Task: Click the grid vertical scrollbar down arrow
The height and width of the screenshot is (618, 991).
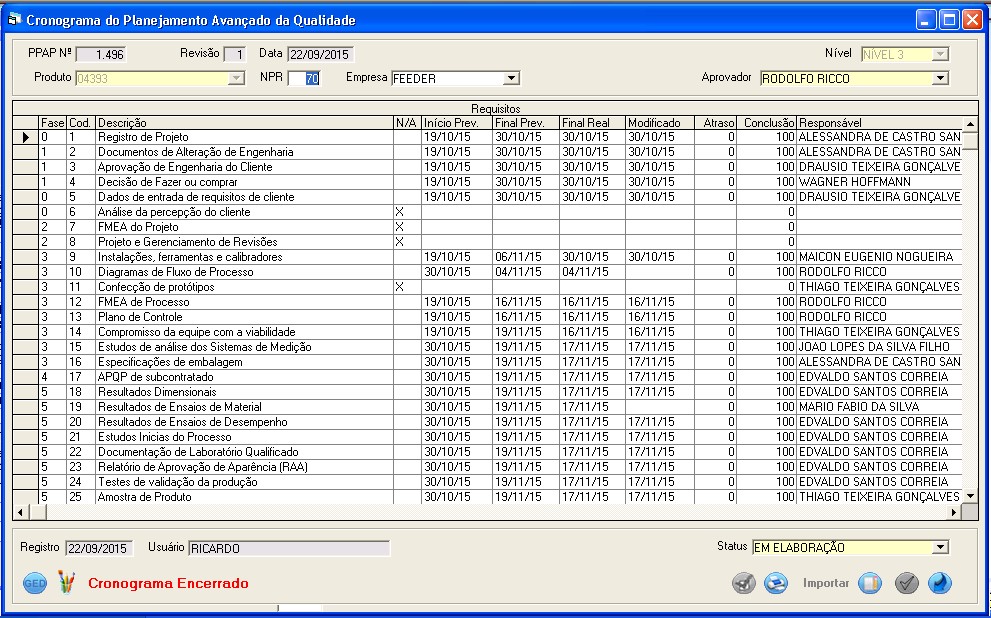Action: tap(970, 497)
